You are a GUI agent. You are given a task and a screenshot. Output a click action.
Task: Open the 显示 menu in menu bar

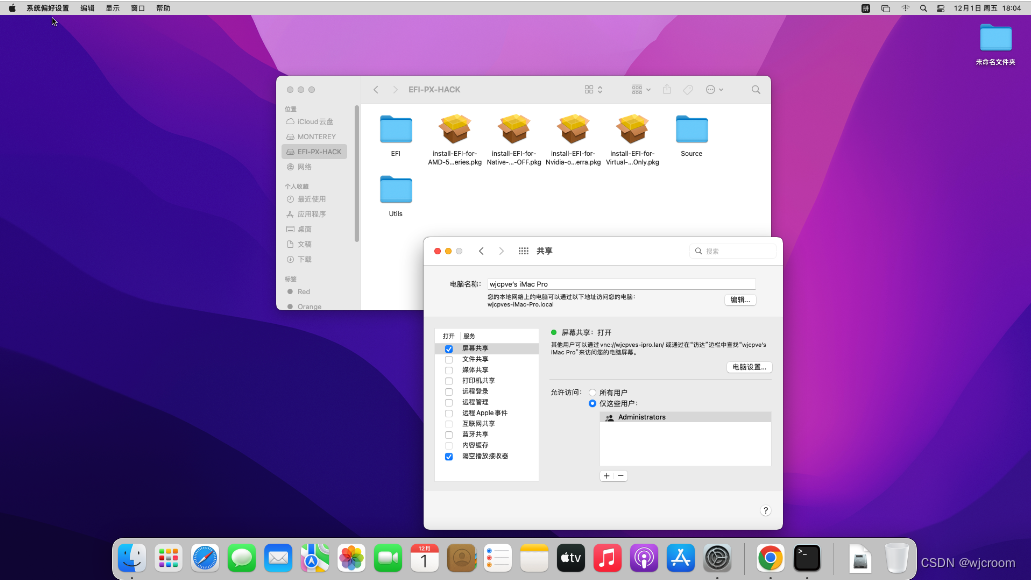(113, 8)
